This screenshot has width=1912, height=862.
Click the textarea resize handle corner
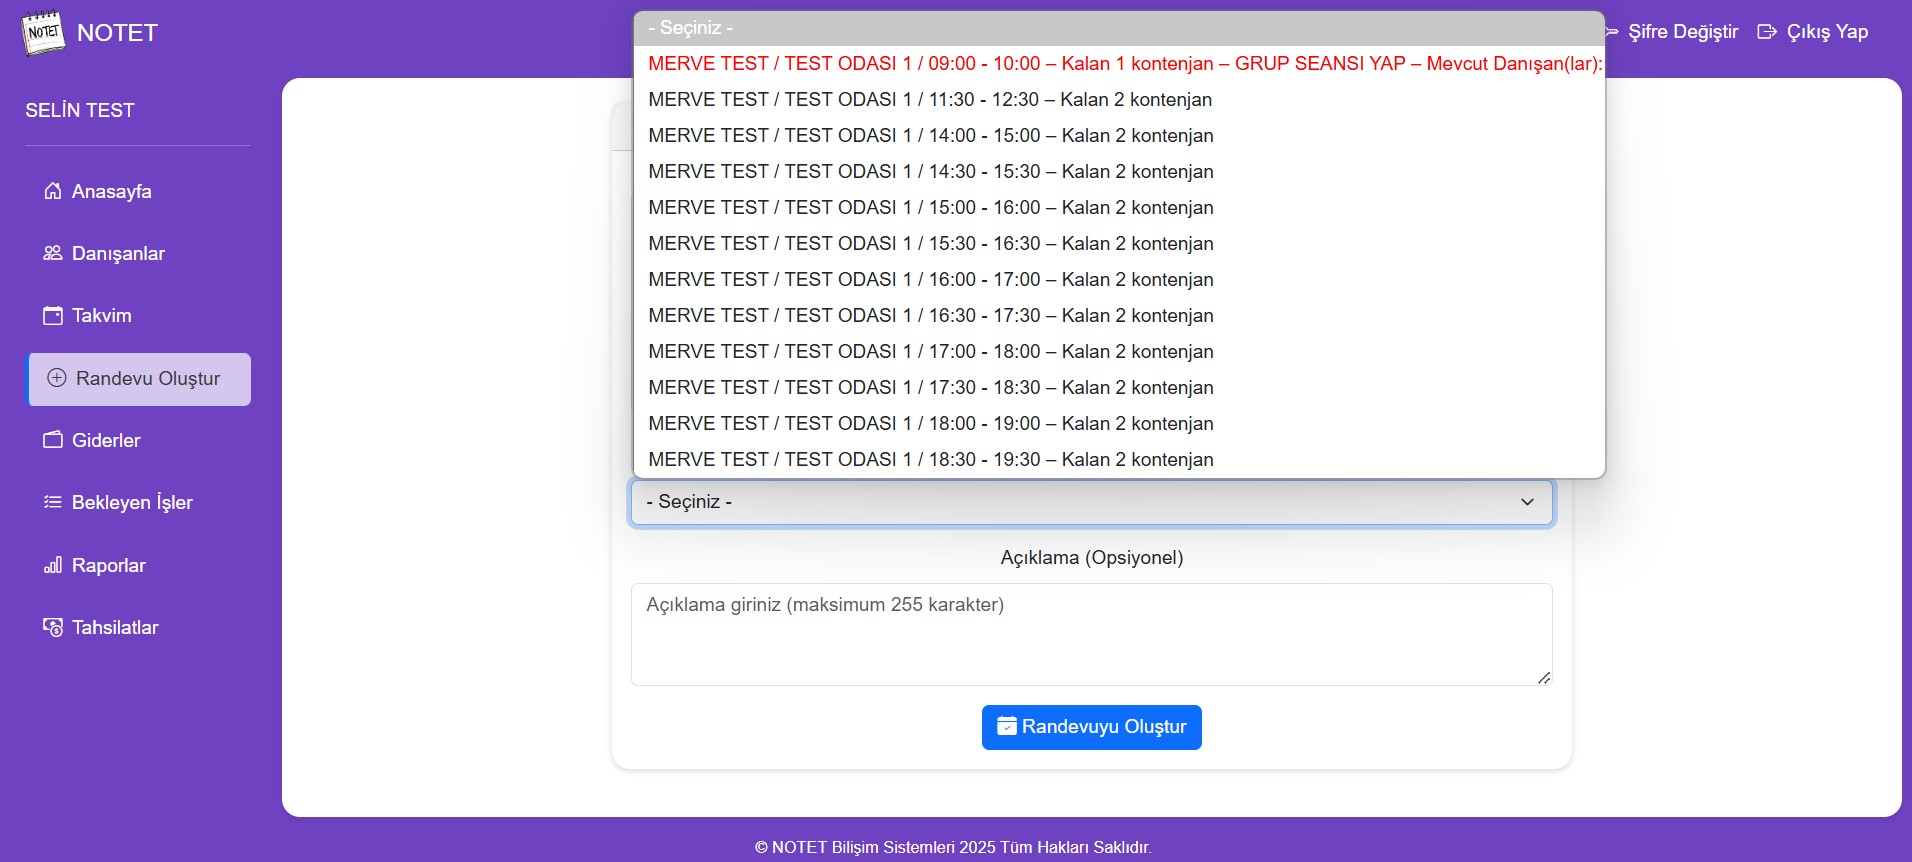(1544, 677)
